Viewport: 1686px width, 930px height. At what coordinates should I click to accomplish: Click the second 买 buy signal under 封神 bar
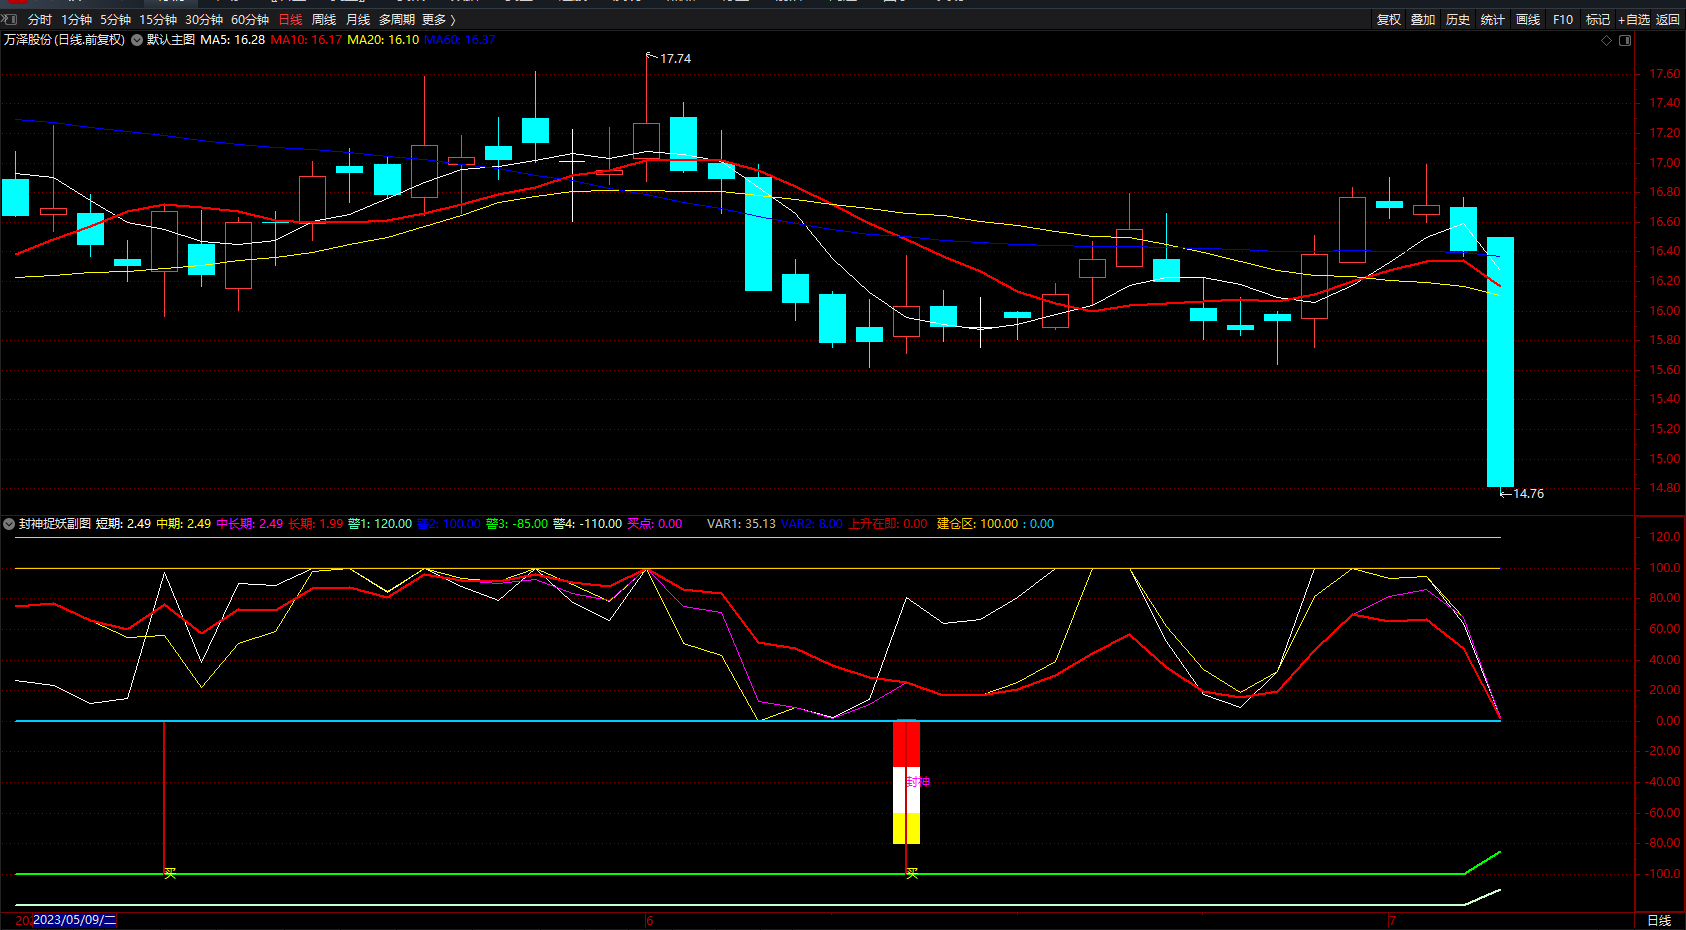click(911, 873)
